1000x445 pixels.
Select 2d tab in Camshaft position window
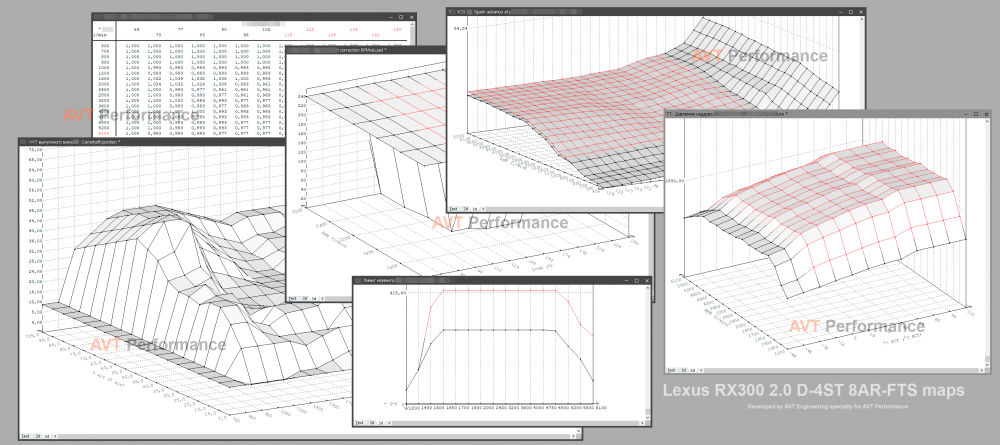[x=39, y=436]
